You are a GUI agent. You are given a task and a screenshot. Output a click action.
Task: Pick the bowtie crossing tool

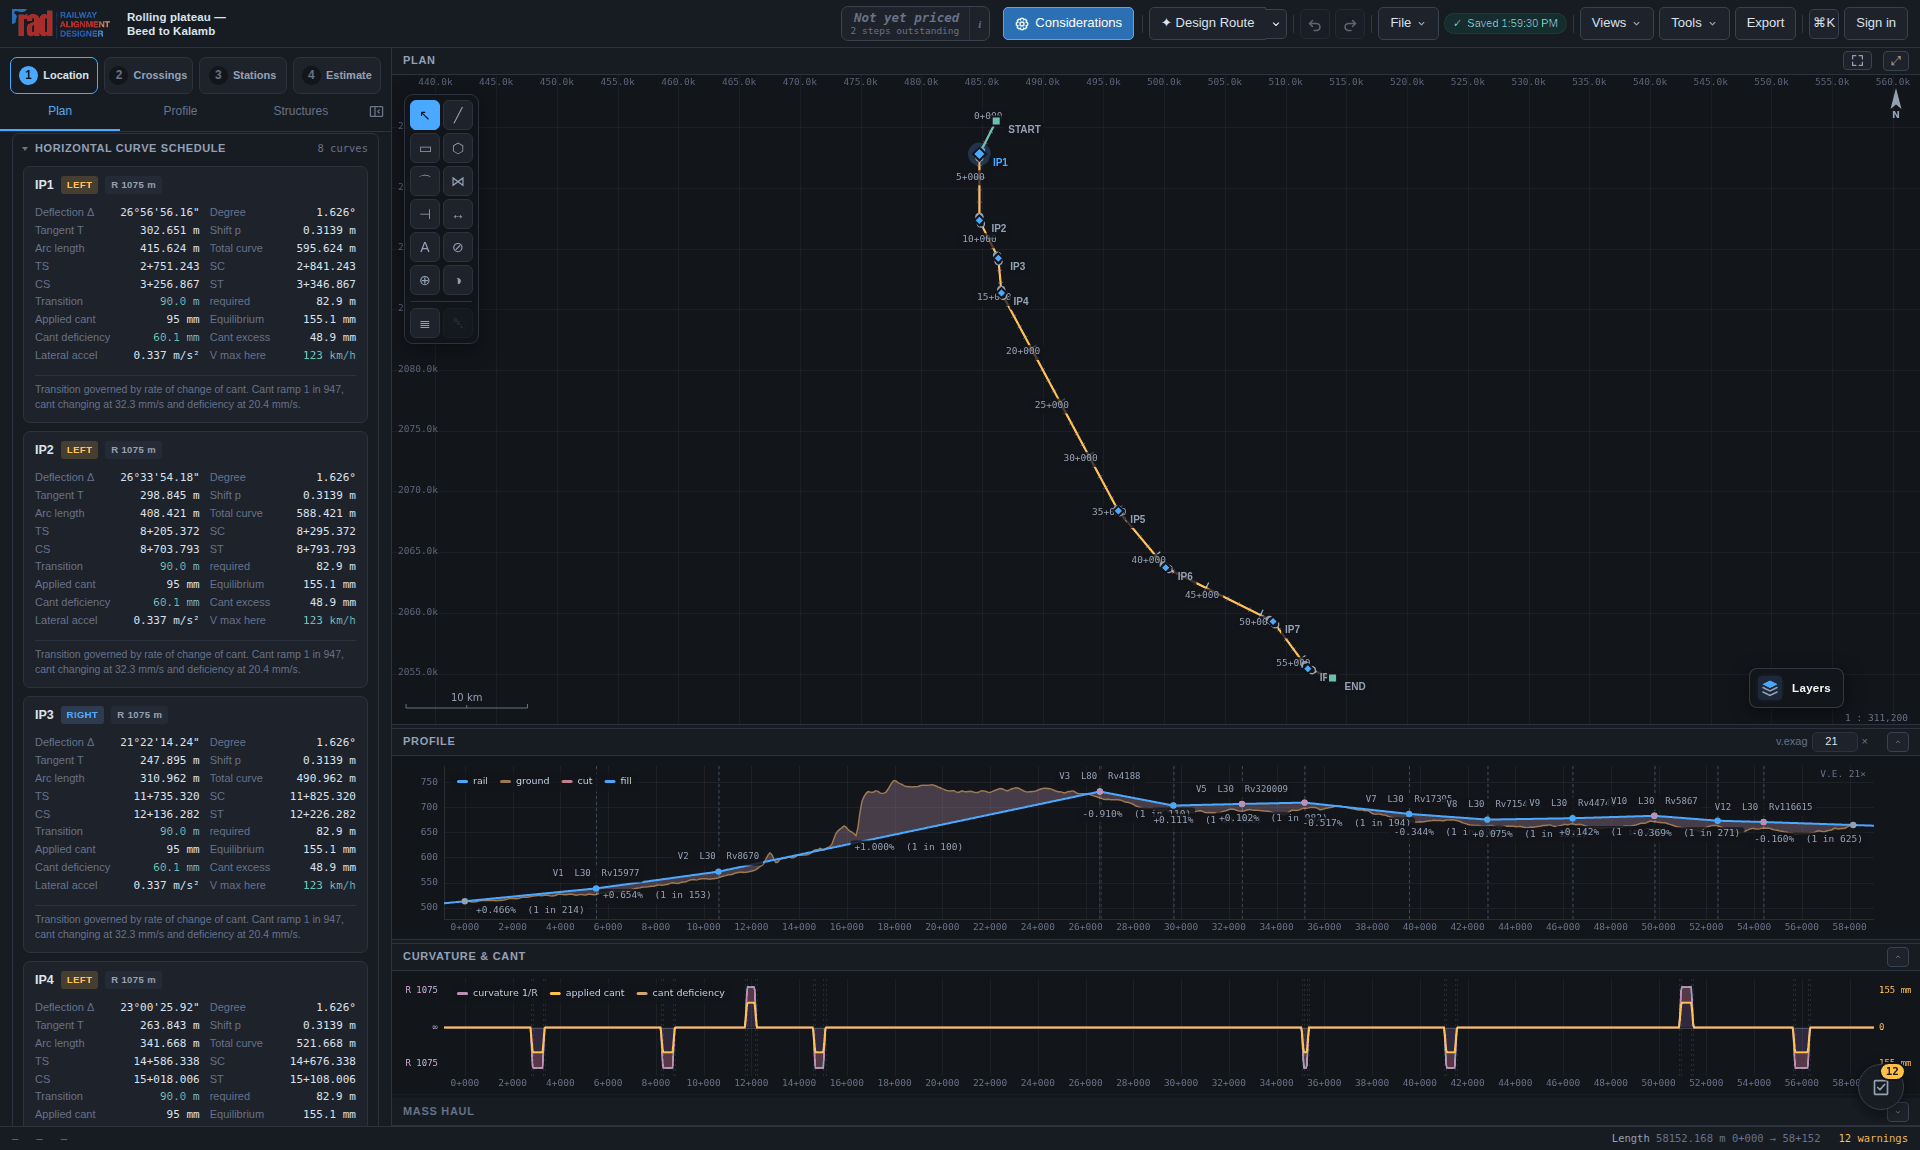pos(458,181)
